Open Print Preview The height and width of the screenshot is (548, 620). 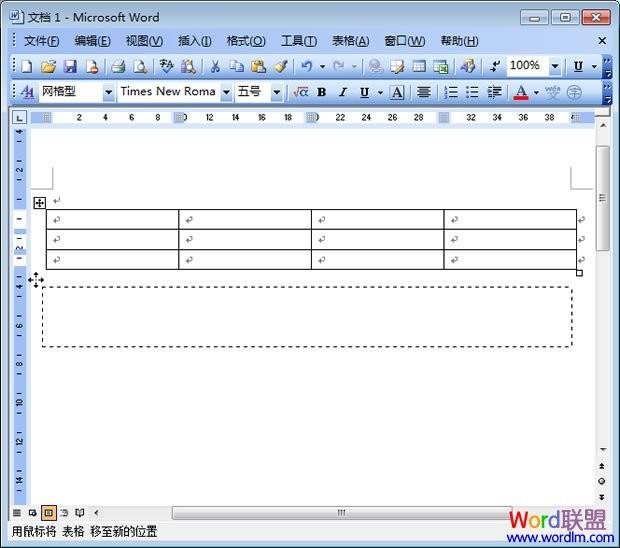coord(140,66)
